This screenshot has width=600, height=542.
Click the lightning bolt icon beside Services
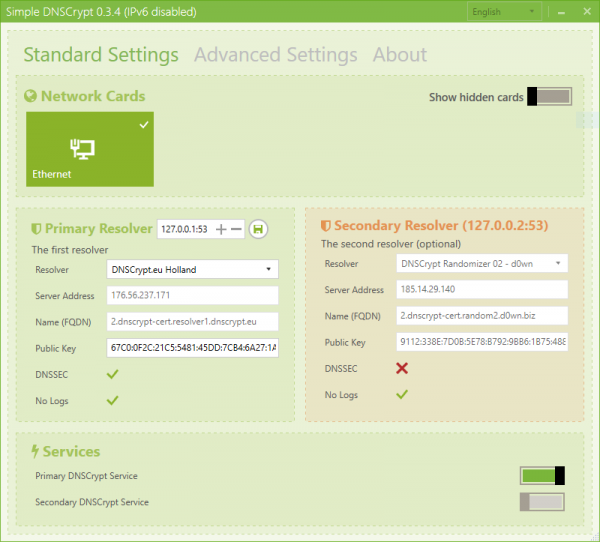[35, 451]
